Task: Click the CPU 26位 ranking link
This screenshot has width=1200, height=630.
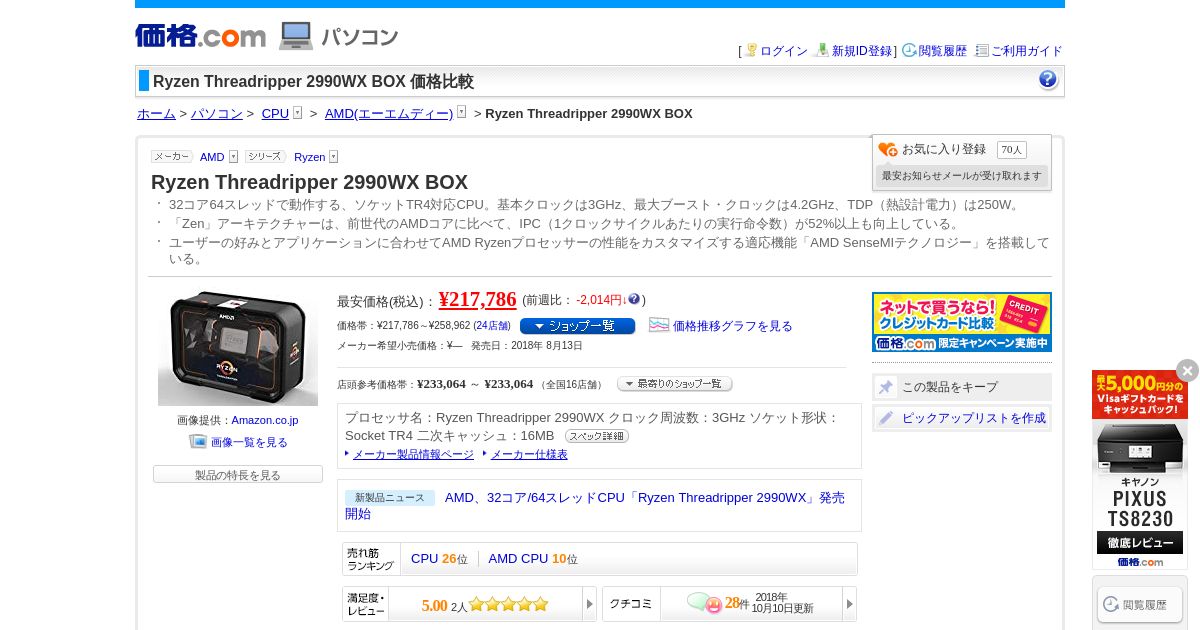Action: [439, 559]
